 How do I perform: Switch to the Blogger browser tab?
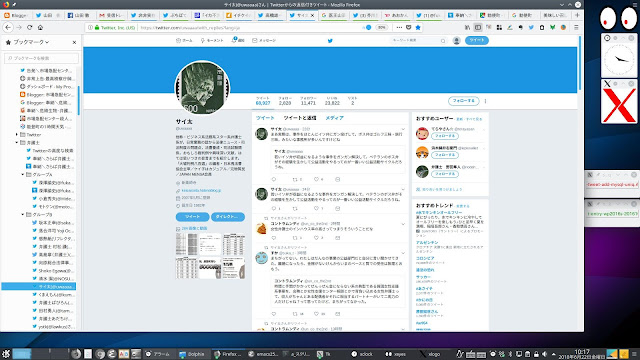coord(16,15)
